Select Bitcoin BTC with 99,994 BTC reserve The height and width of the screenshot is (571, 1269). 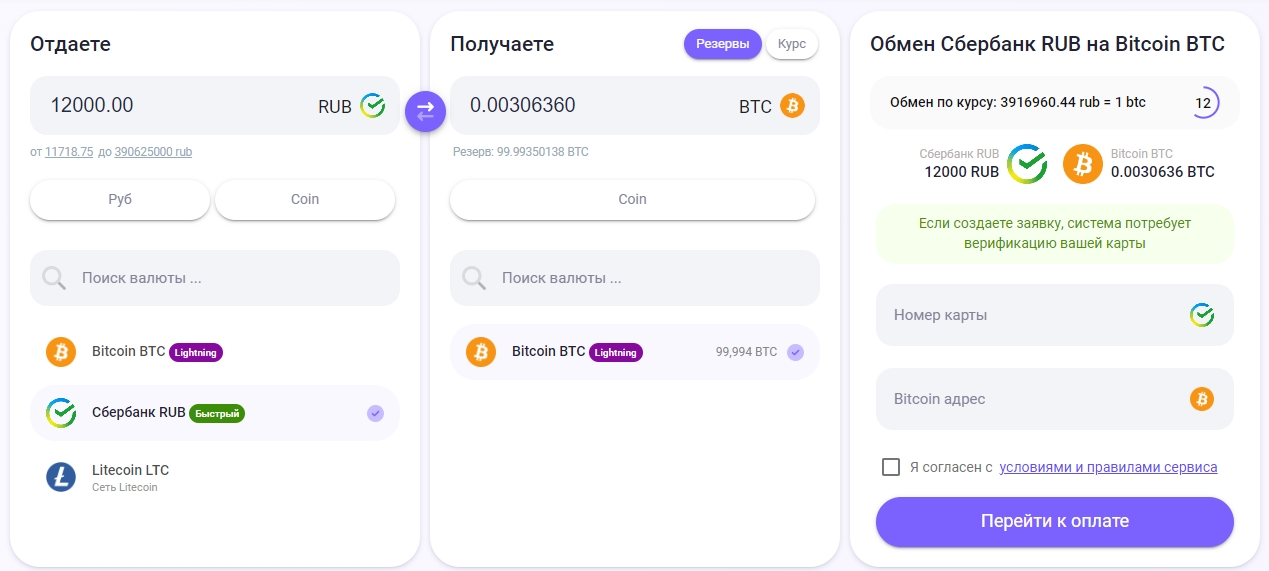point(634,352)
